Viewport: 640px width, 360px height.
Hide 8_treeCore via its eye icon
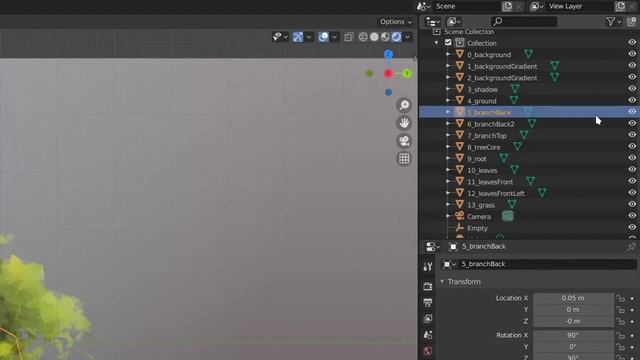tap(632, 146)
